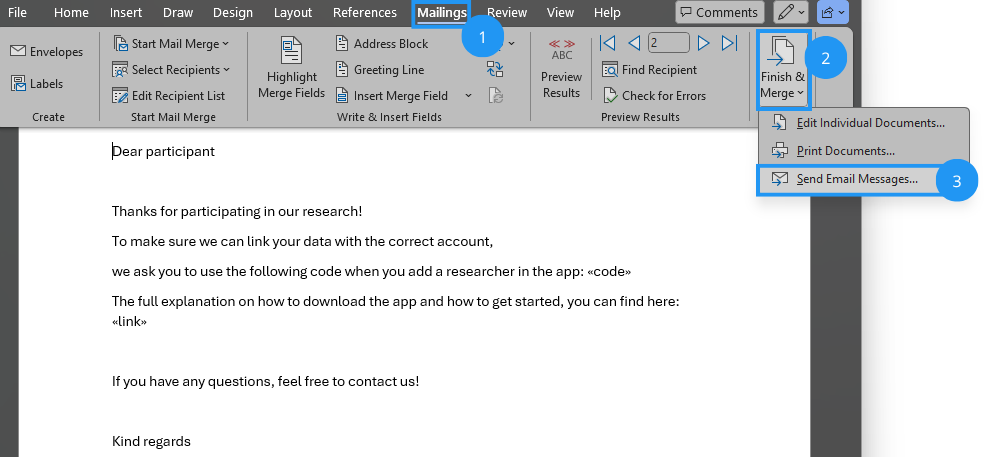
Task: Select the Mailings tab
Action: pos(442,12)
